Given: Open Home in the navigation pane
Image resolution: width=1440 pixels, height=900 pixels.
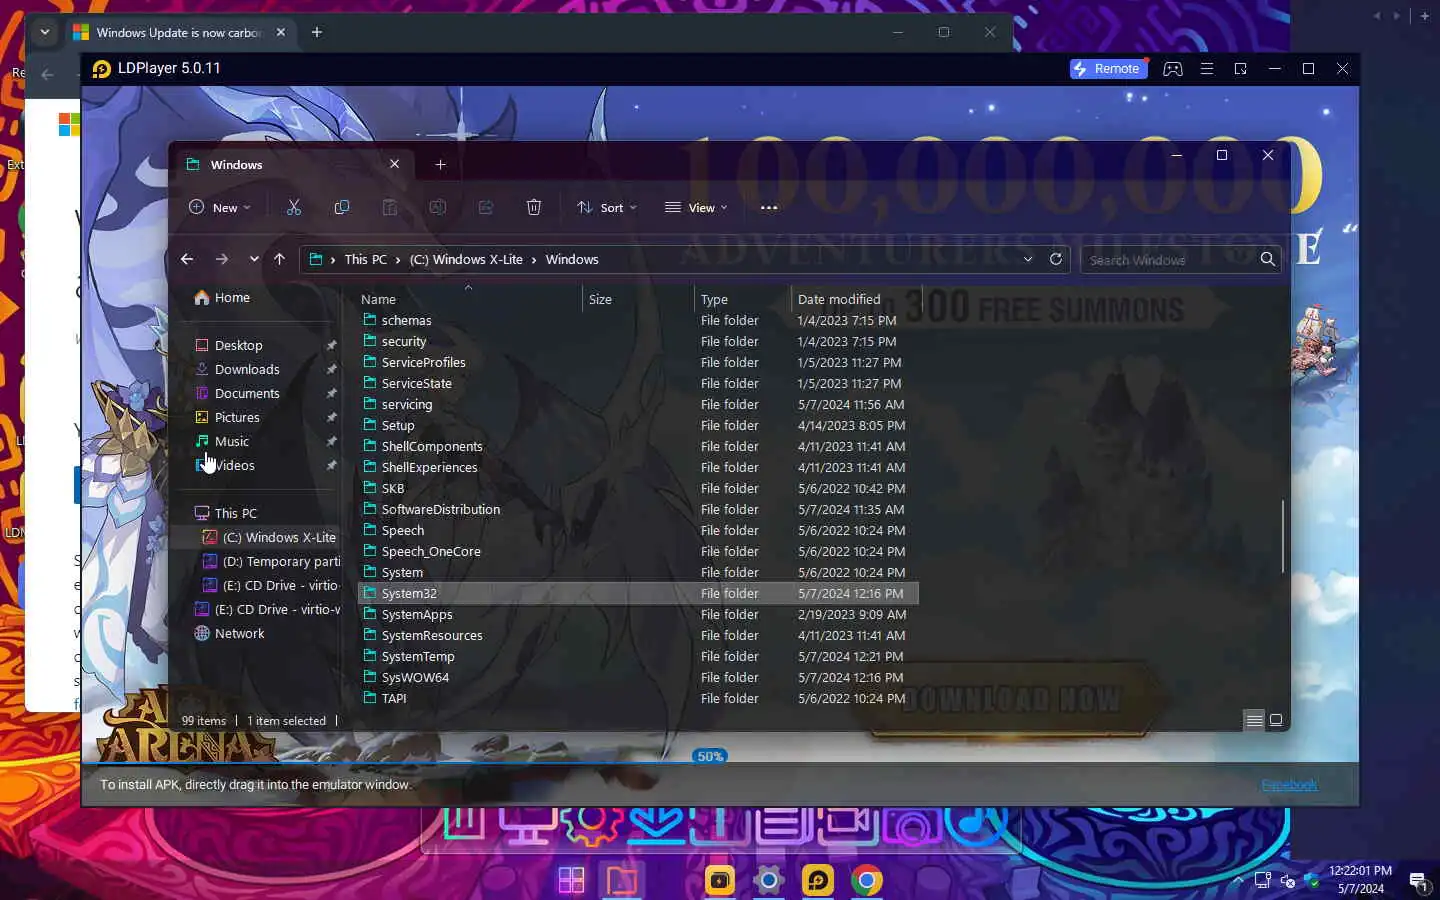Looking at the screenshot, I should [222, 297].
